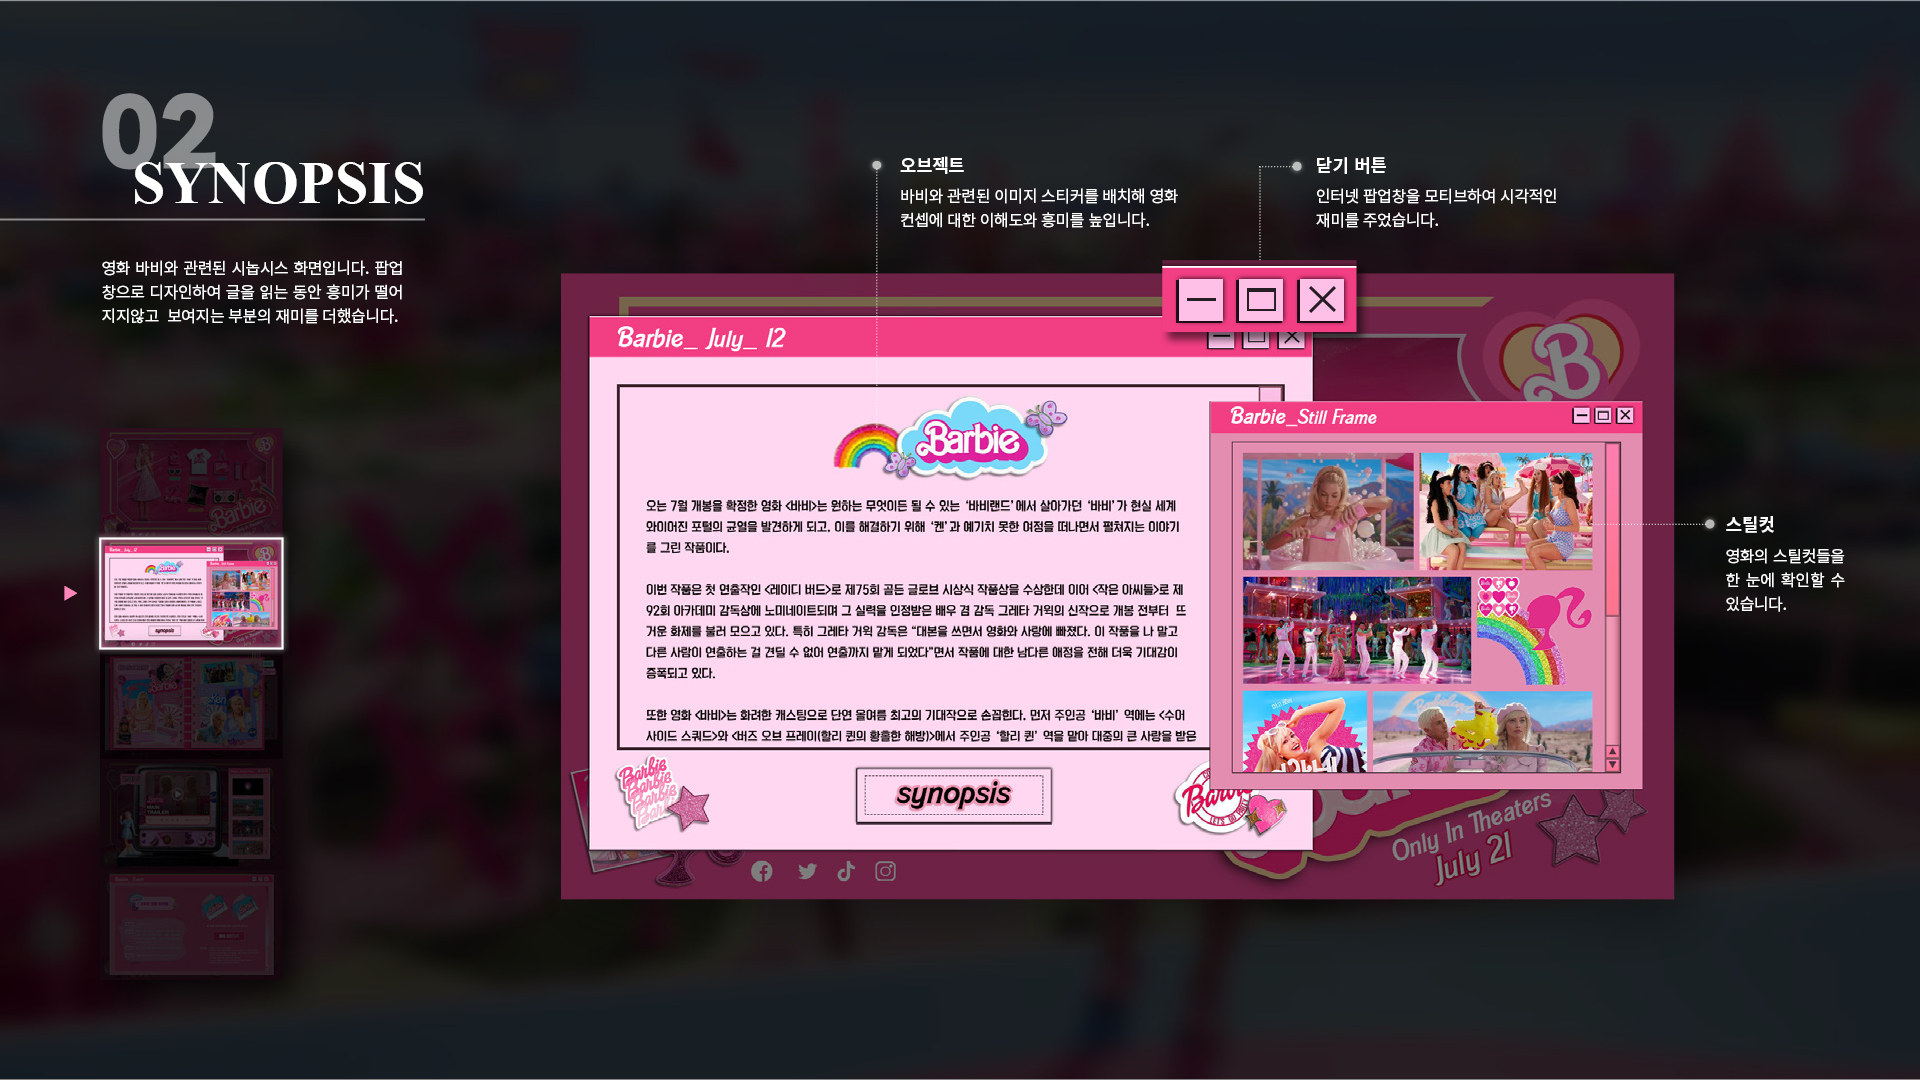
Task: Click the Barbie_ July_ 12 window title
Action: 701,338
